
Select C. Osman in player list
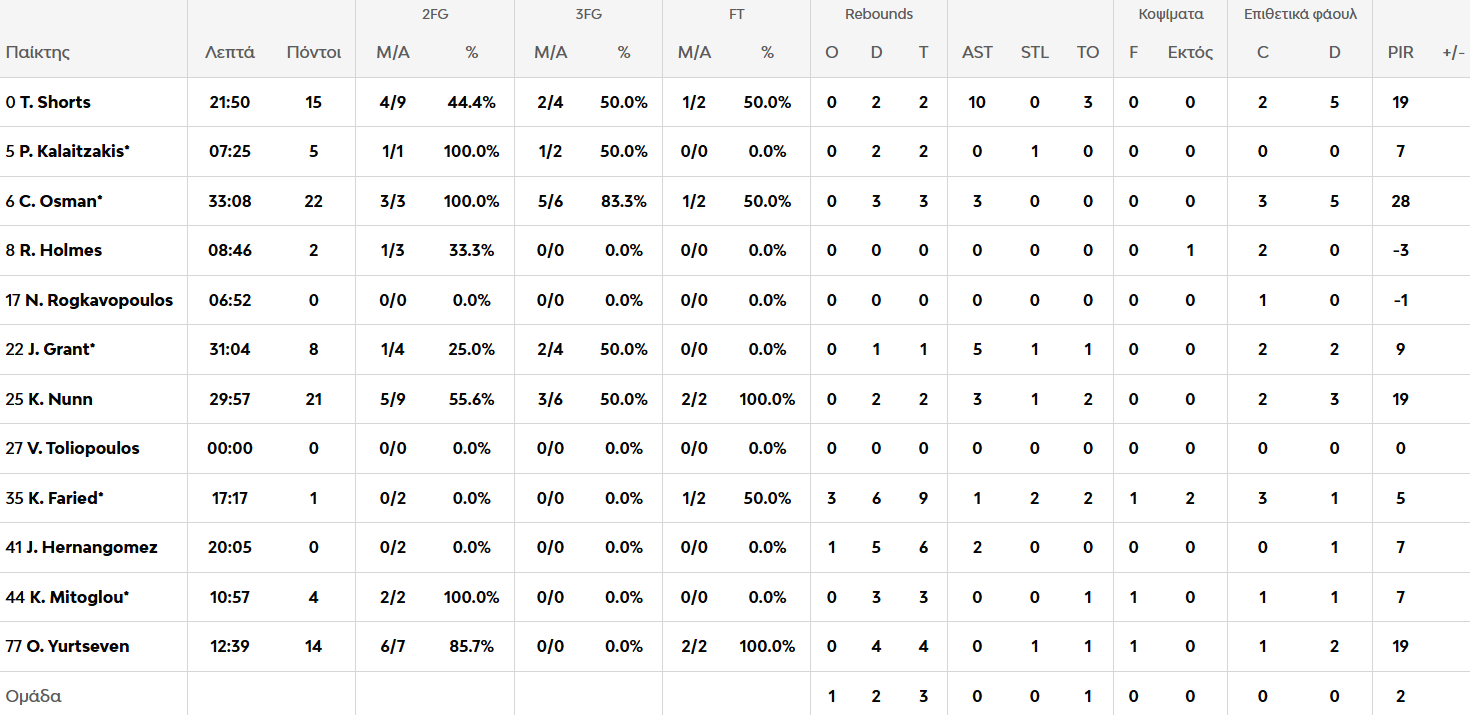click(60, 201)
